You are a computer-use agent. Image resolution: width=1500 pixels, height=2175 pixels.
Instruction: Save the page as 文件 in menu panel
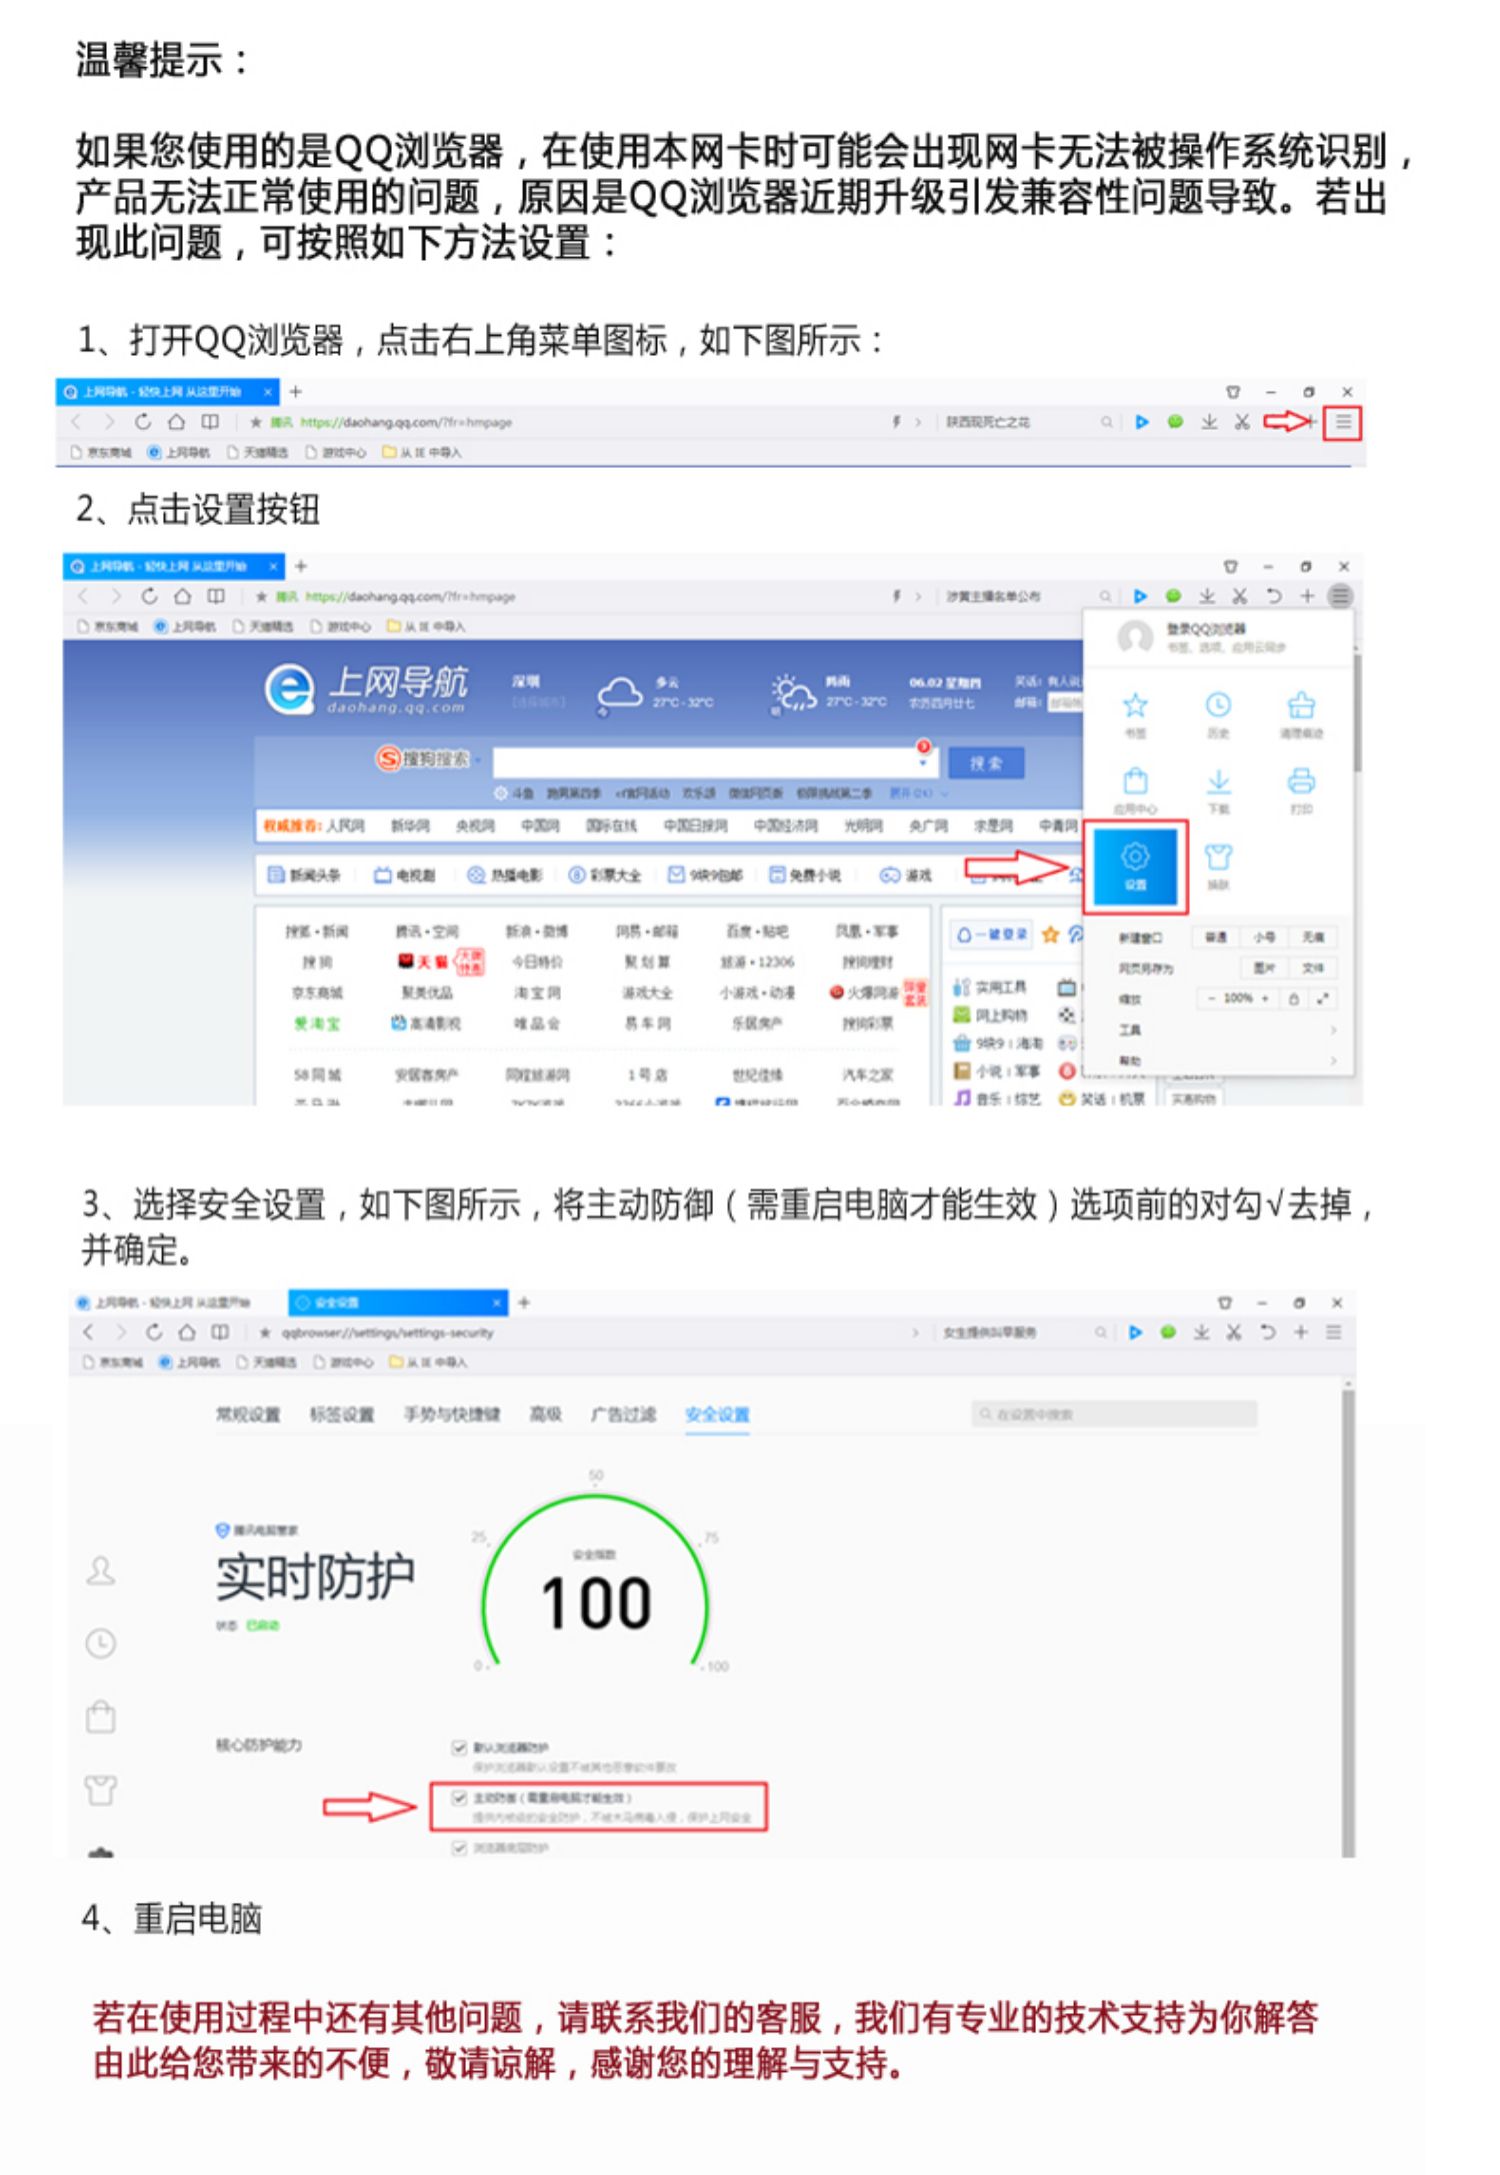[1313, 967]
